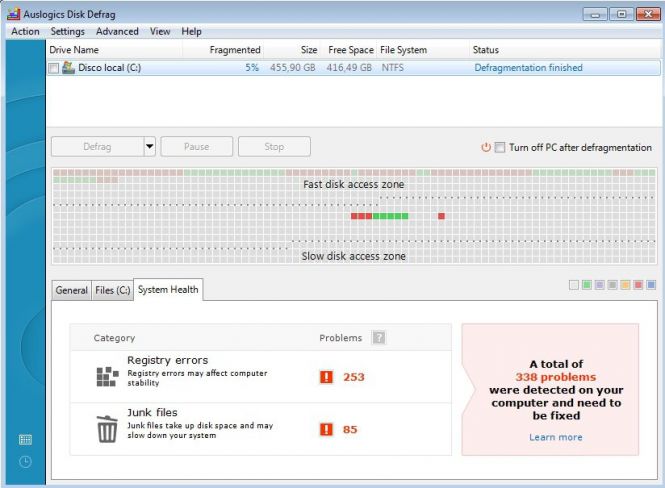Open the Help menu

click(x=191, y=31)
